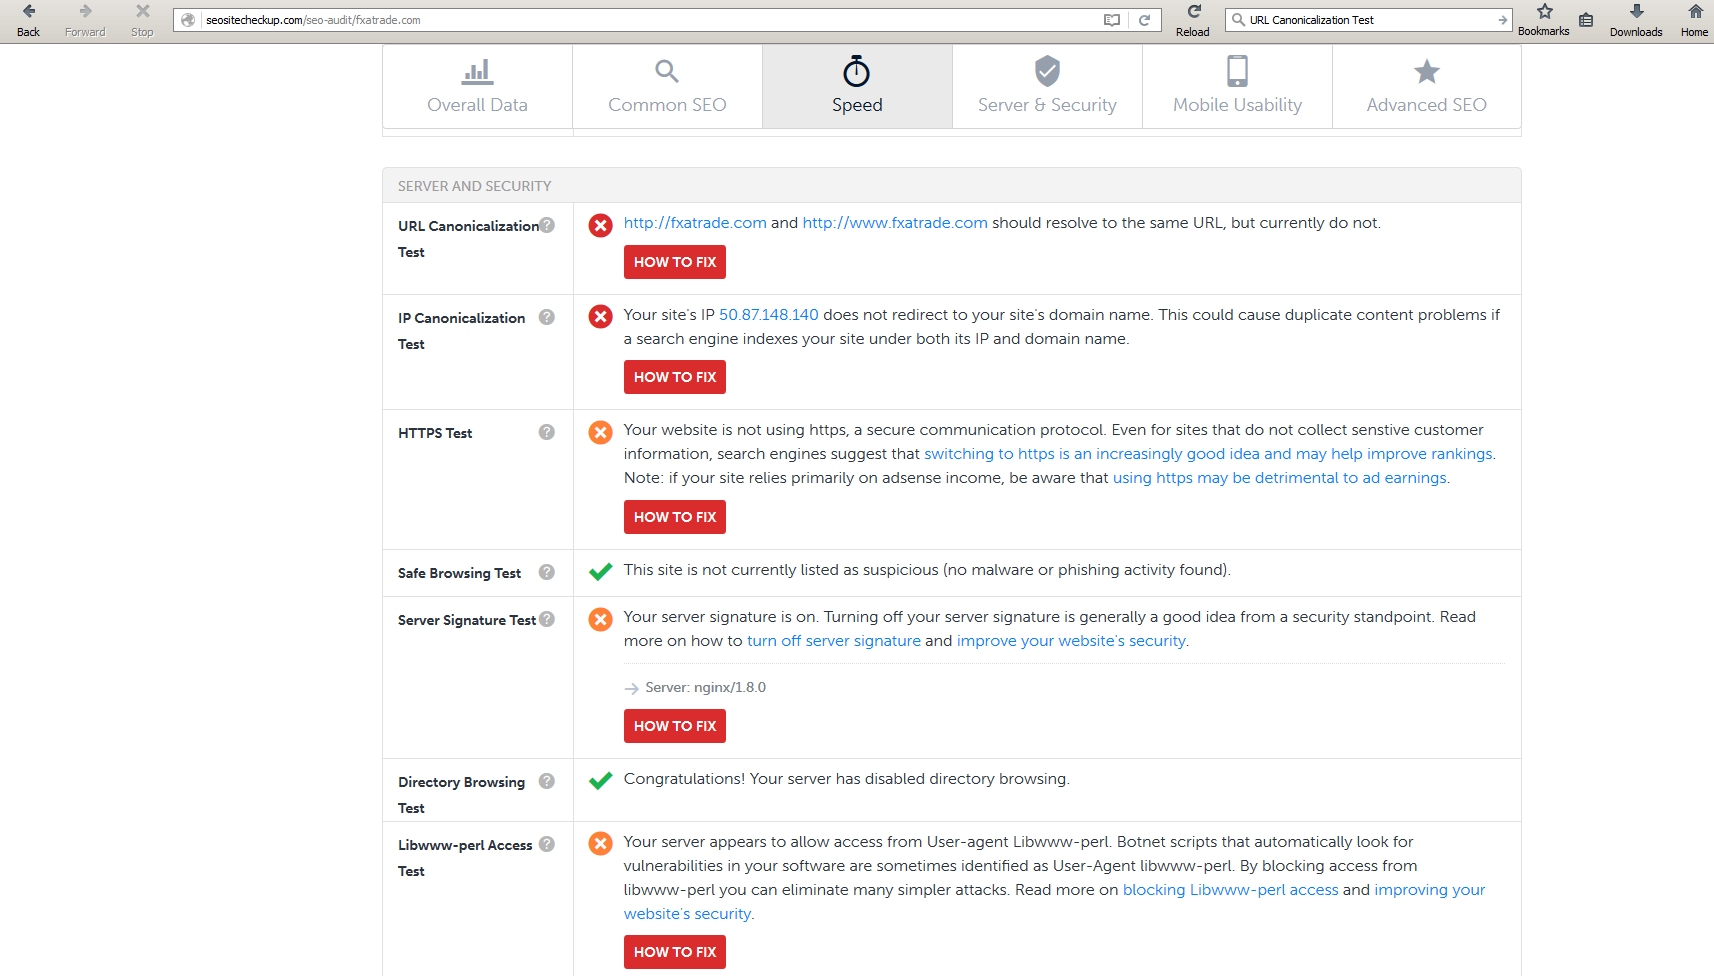The image size is (1714, 976).
Task: Click orange warning icon for HTTPS Test
Action: (600, 432)
